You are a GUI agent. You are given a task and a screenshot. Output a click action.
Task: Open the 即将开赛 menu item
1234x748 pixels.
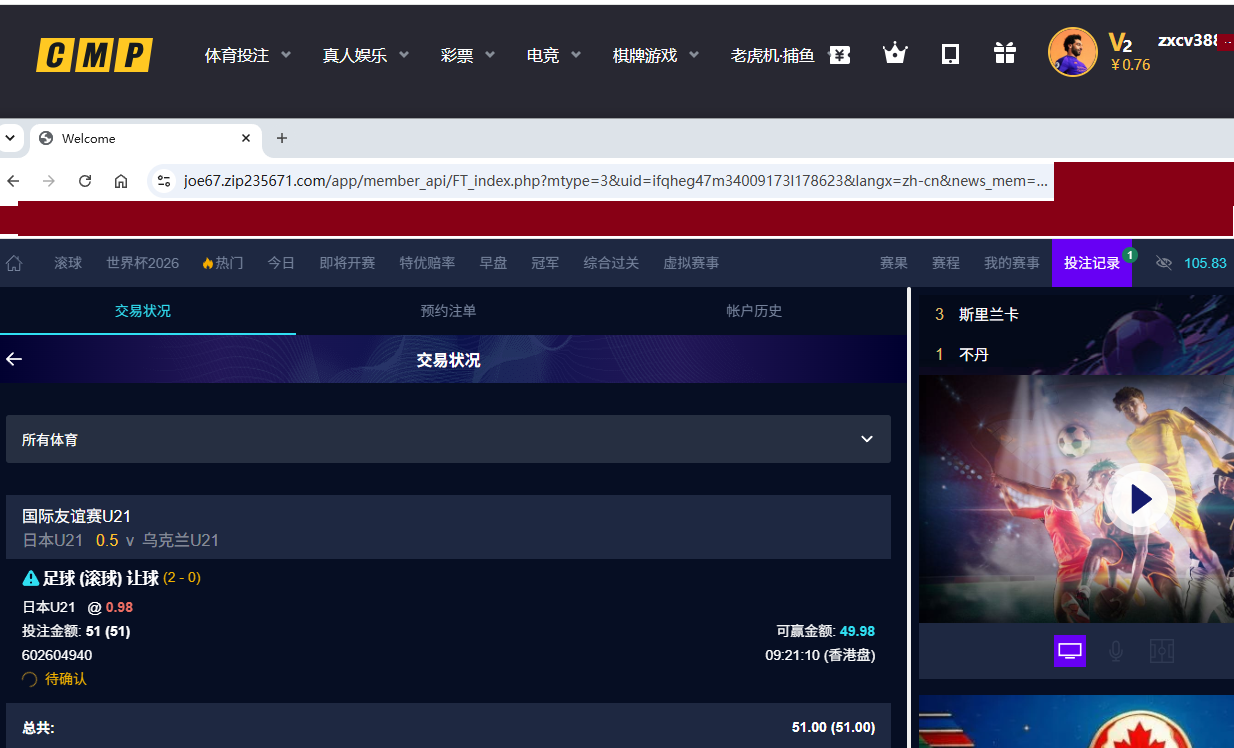(x=347, y=263)
